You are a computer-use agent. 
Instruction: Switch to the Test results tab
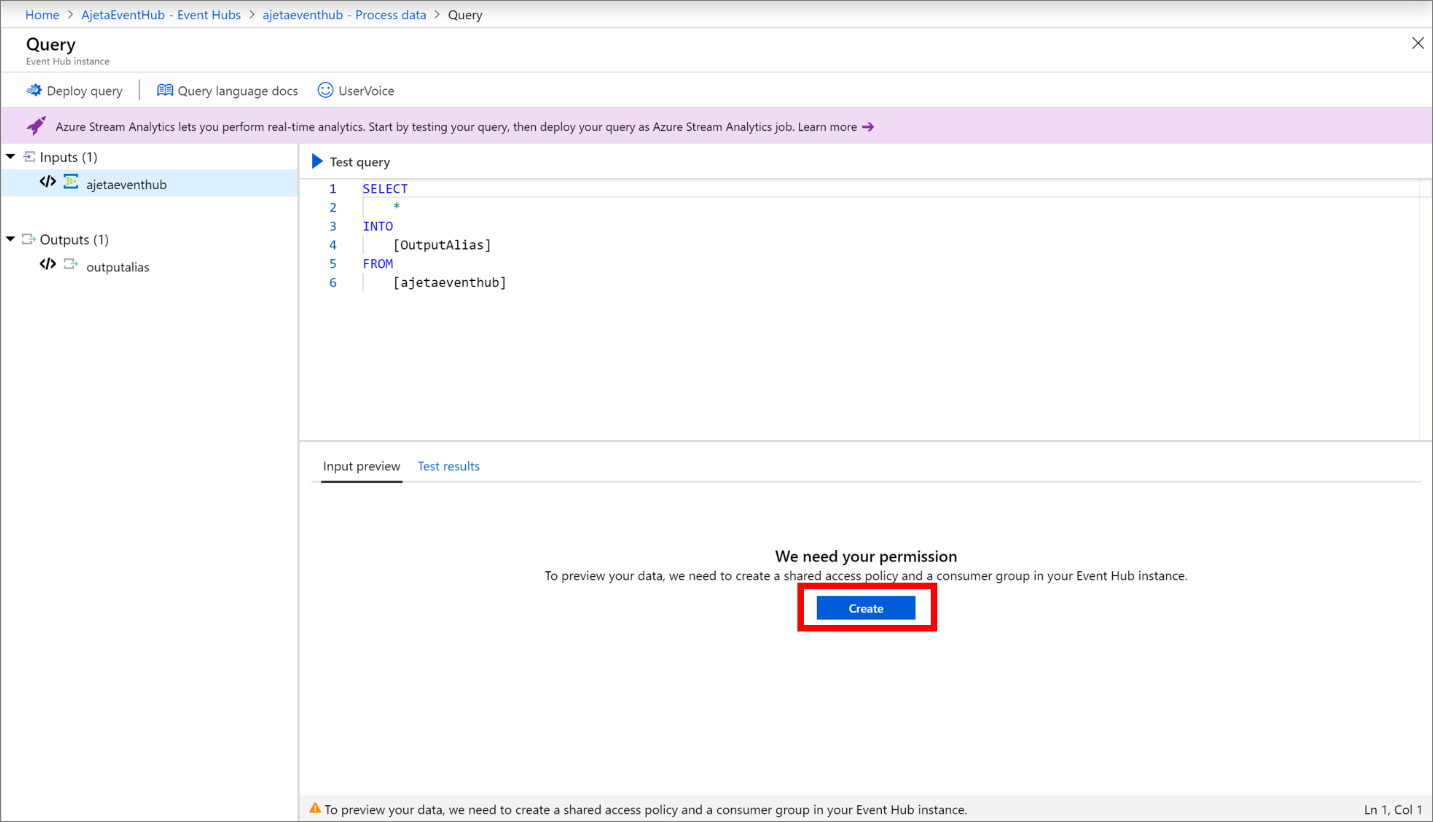pos(449,466)
